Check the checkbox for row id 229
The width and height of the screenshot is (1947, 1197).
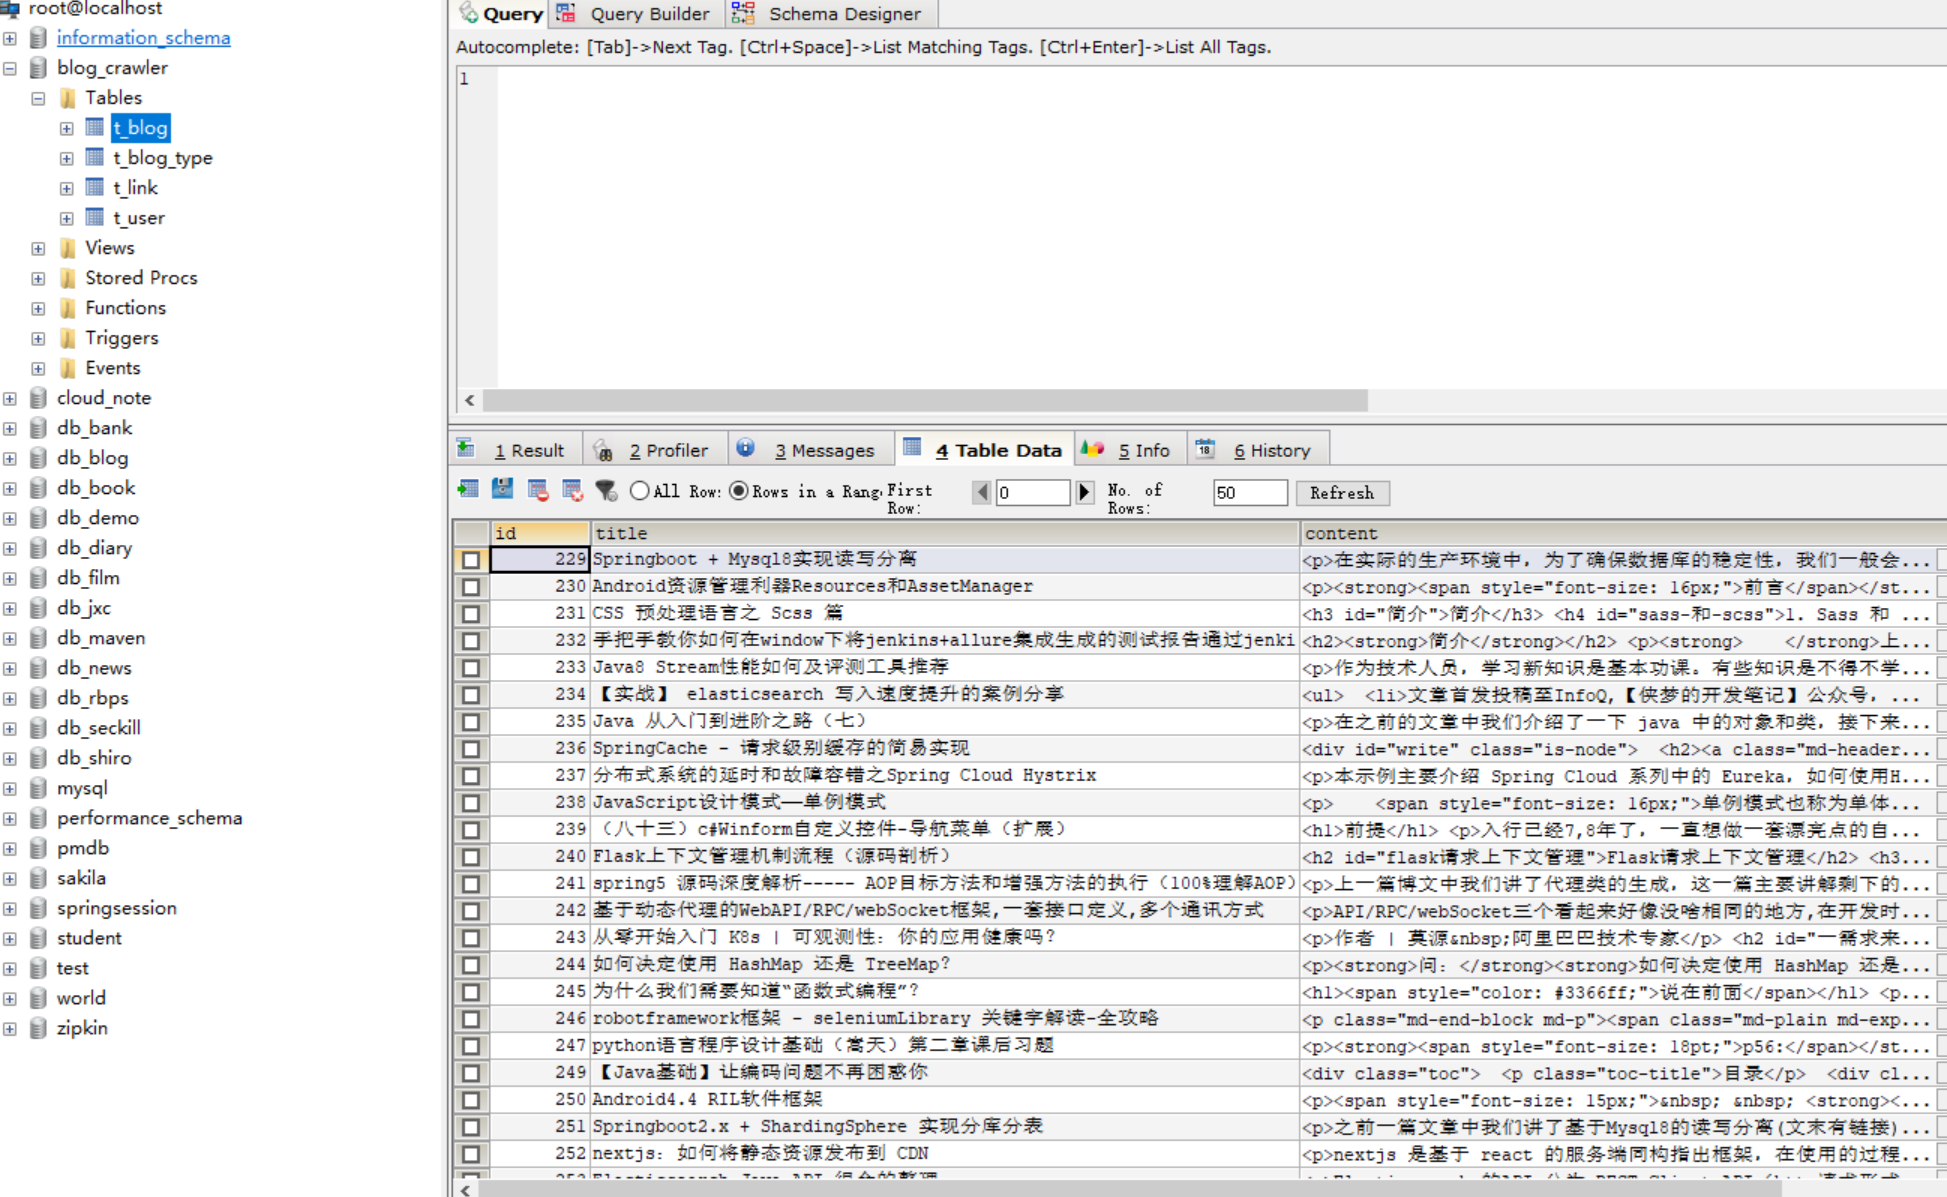pyautogui.click(x=471, y=560)
